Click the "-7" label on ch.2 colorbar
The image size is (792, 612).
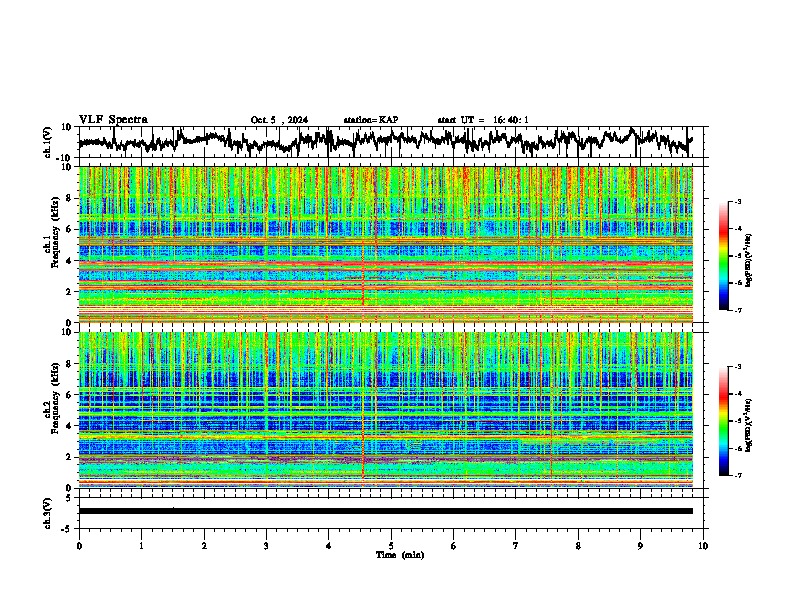[737, 475]
